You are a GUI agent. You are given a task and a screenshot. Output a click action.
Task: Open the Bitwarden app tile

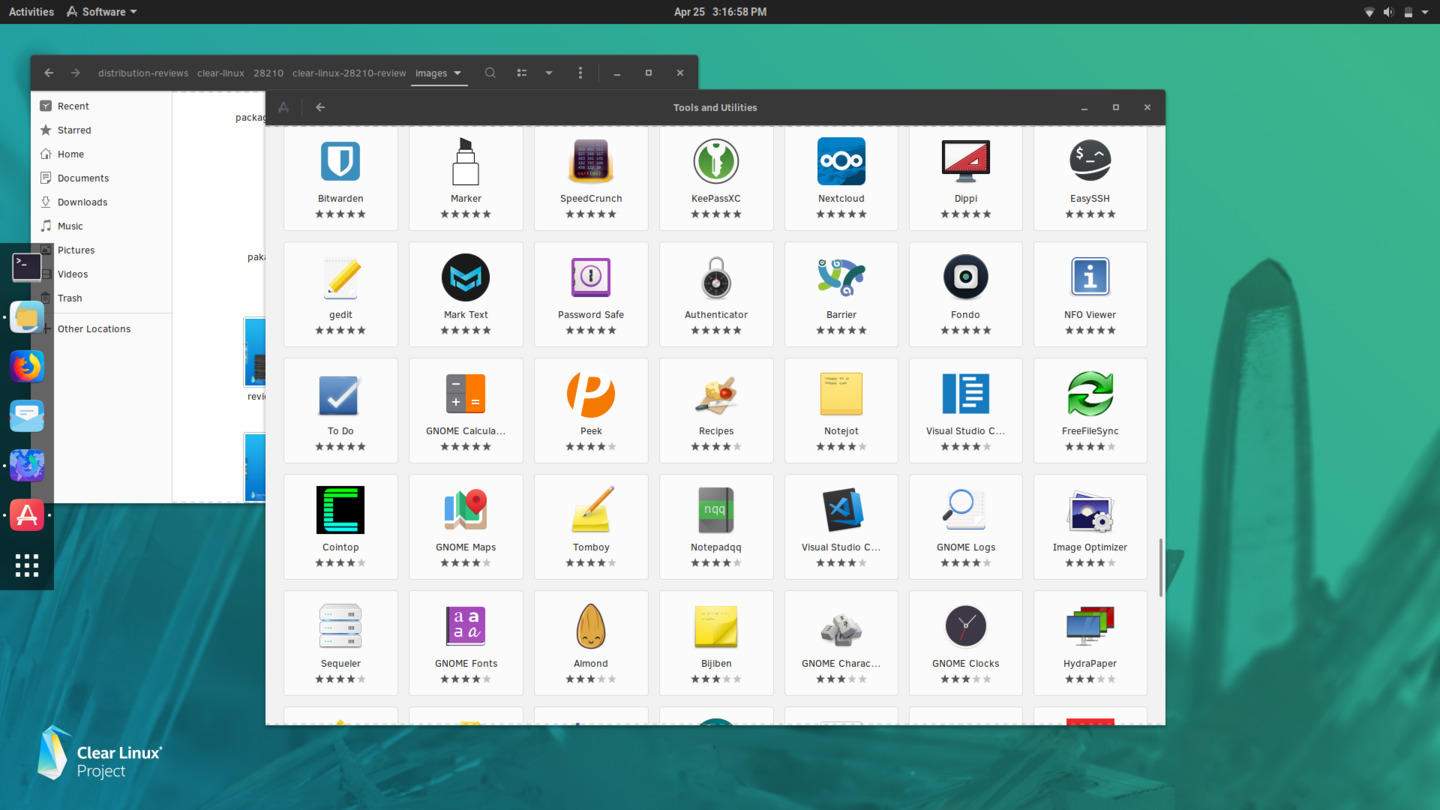[340, 178]
